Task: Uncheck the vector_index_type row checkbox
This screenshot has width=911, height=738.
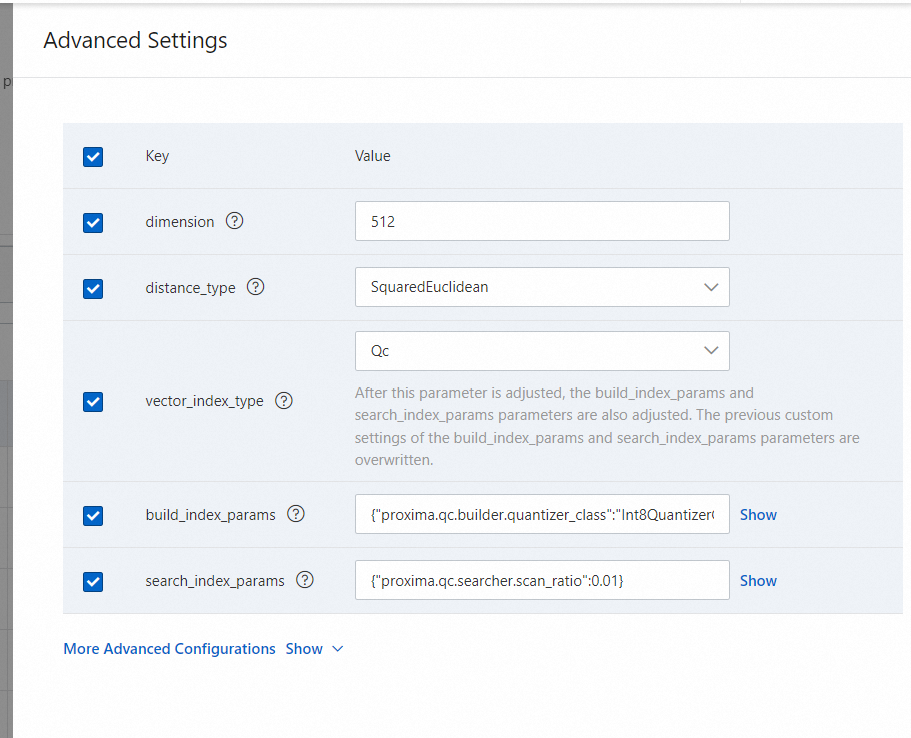Action: 93,401
